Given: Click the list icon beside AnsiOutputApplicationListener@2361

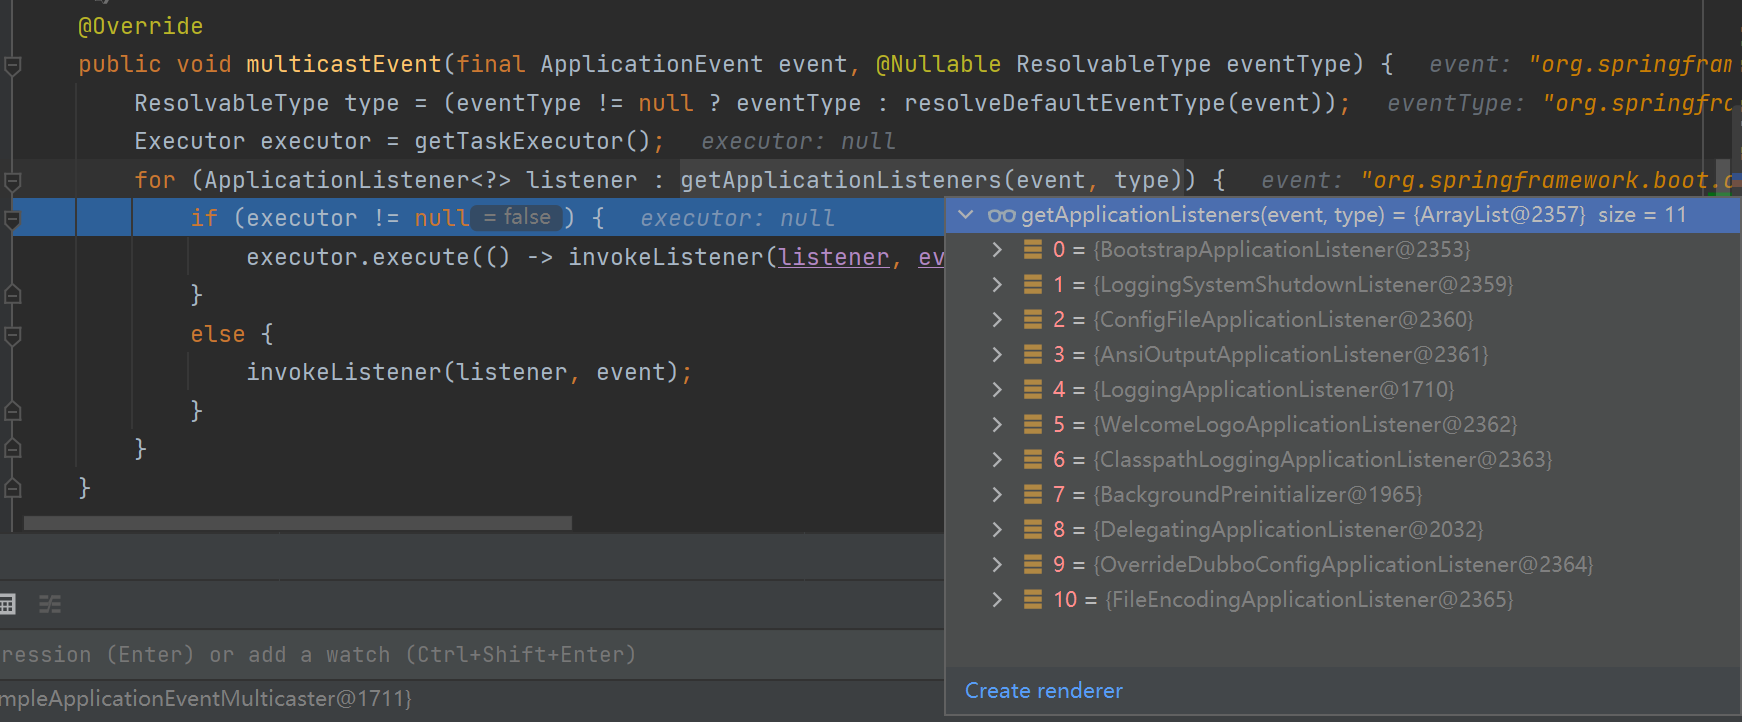Looking at the screenshot, I should point(1033,355).
